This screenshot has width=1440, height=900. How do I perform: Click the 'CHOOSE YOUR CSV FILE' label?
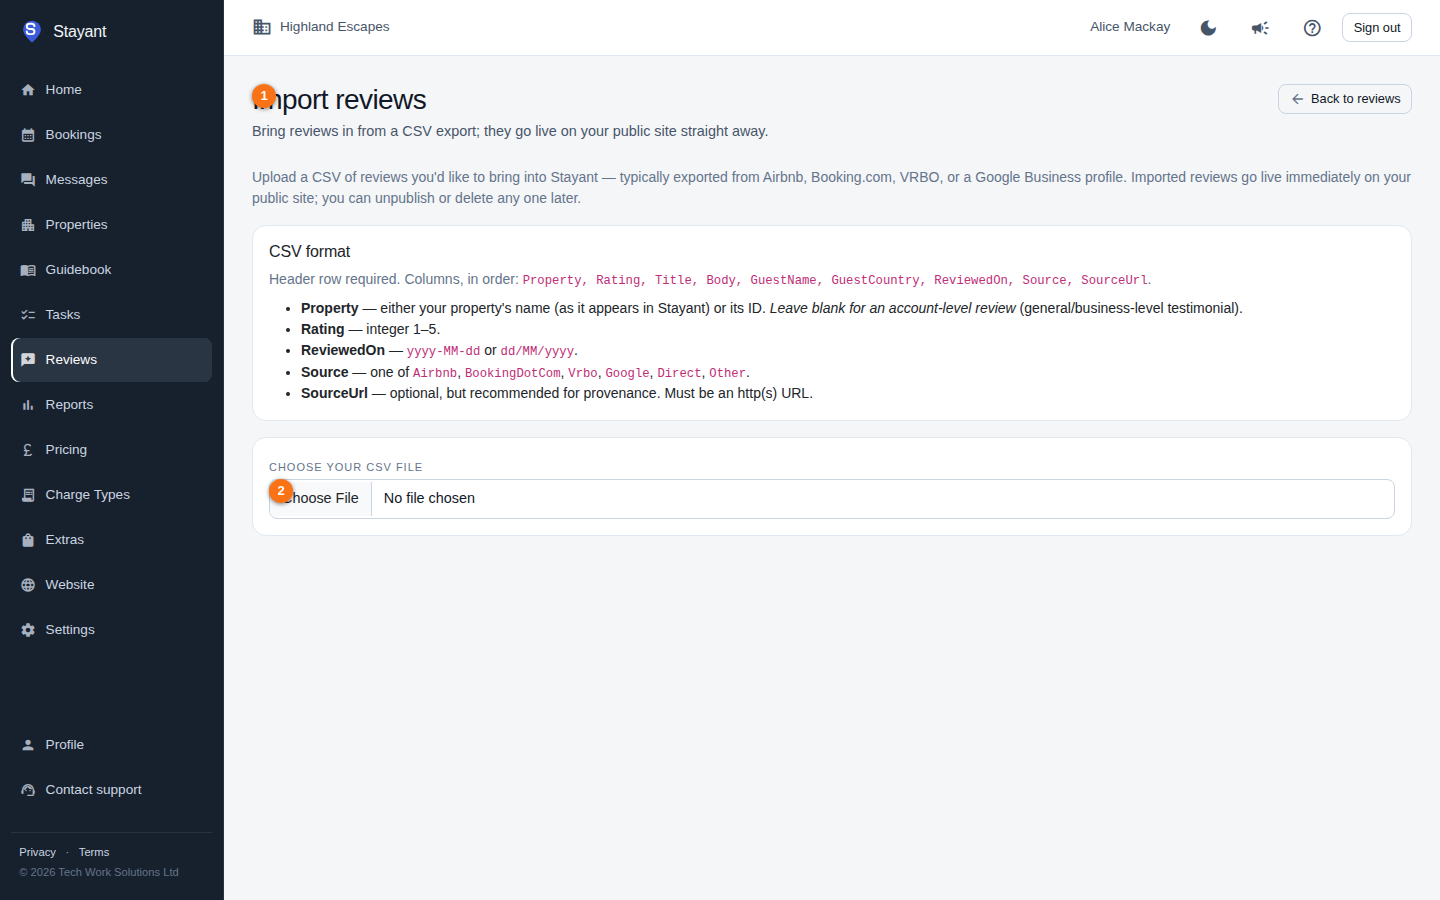click(x=346, y=467)
